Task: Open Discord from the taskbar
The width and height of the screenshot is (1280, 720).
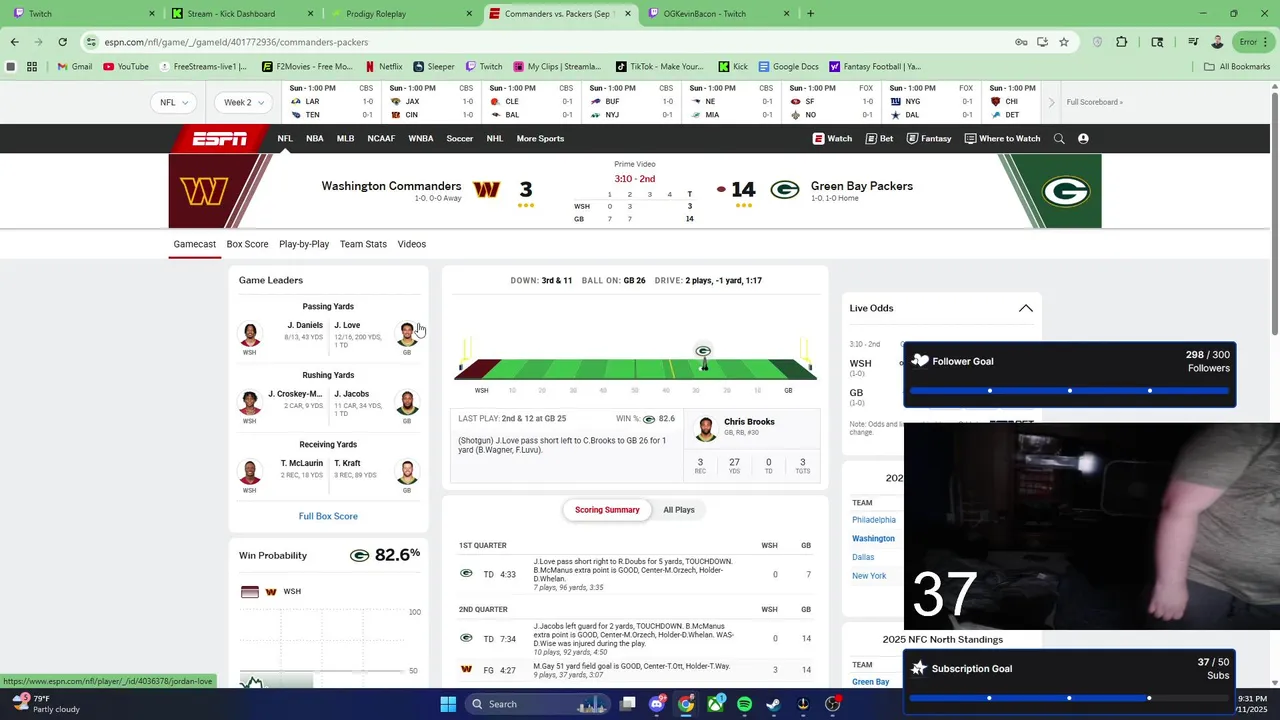Action: coord(657,704)
